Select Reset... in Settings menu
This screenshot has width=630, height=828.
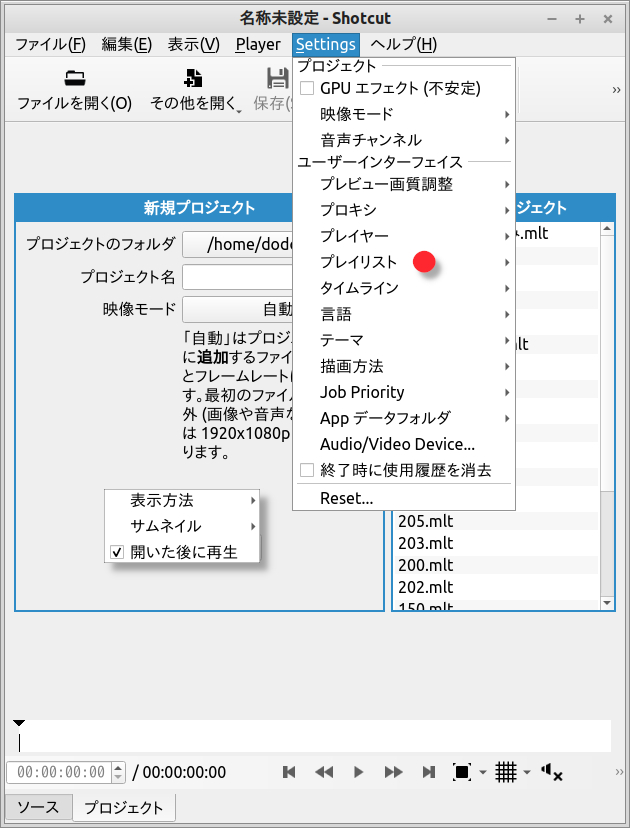pyautogui.click(x=346, y=498)
